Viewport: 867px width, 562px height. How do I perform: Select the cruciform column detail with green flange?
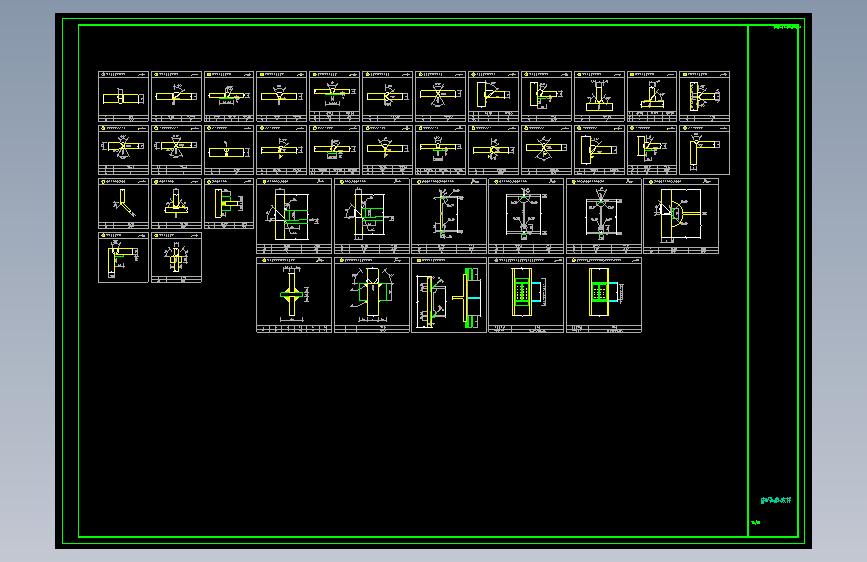tap(294, 295)
